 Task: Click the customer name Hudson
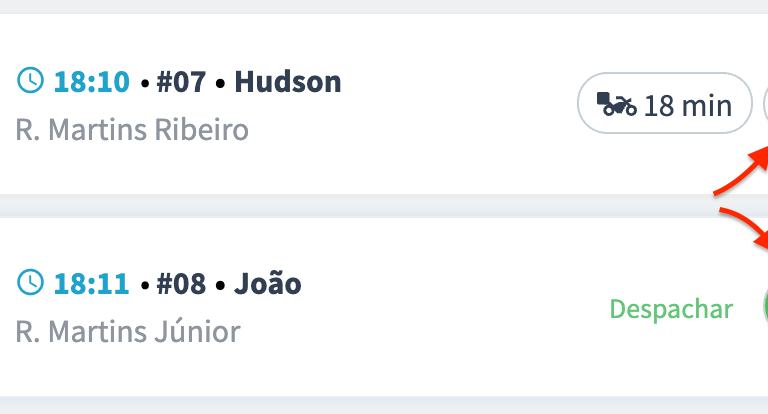(288, 81)
